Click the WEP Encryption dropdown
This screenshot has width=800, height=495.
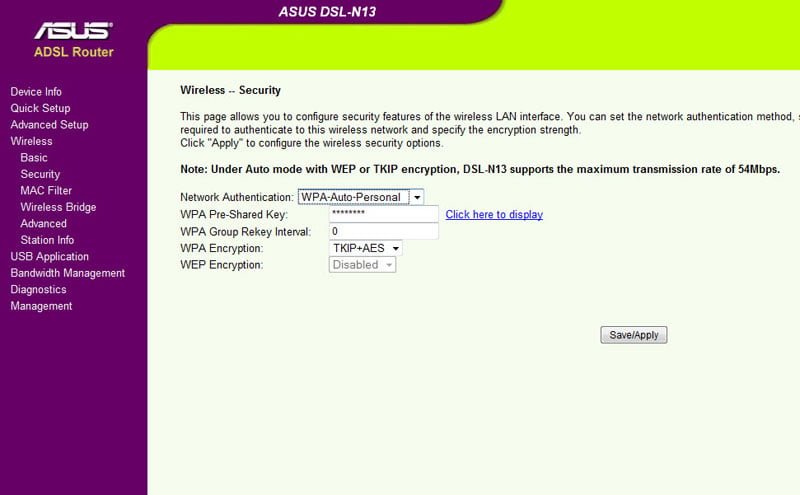[x=362, y=265]
